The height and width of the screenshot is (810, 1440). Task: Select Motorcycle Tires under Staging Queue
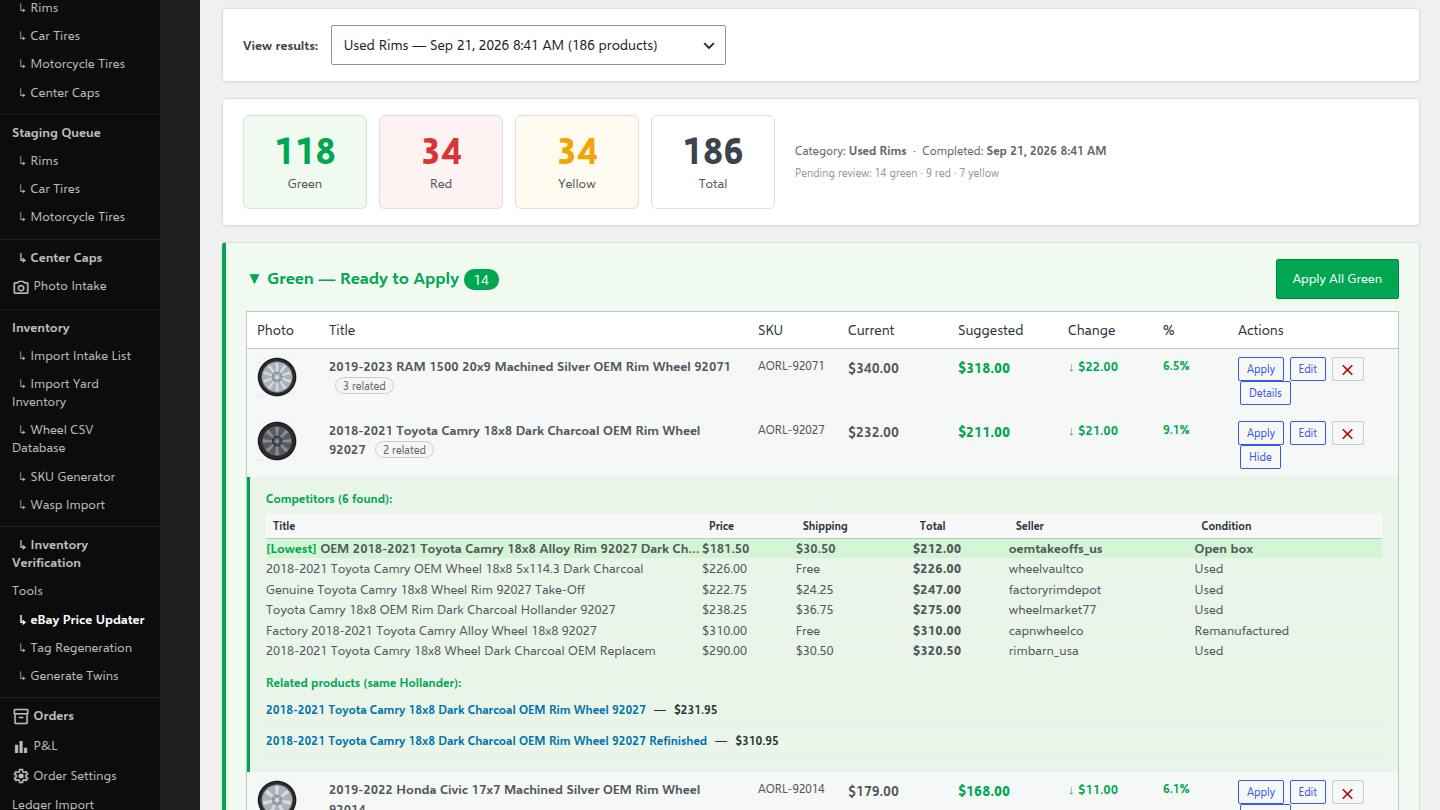click(x=78, y=217)
